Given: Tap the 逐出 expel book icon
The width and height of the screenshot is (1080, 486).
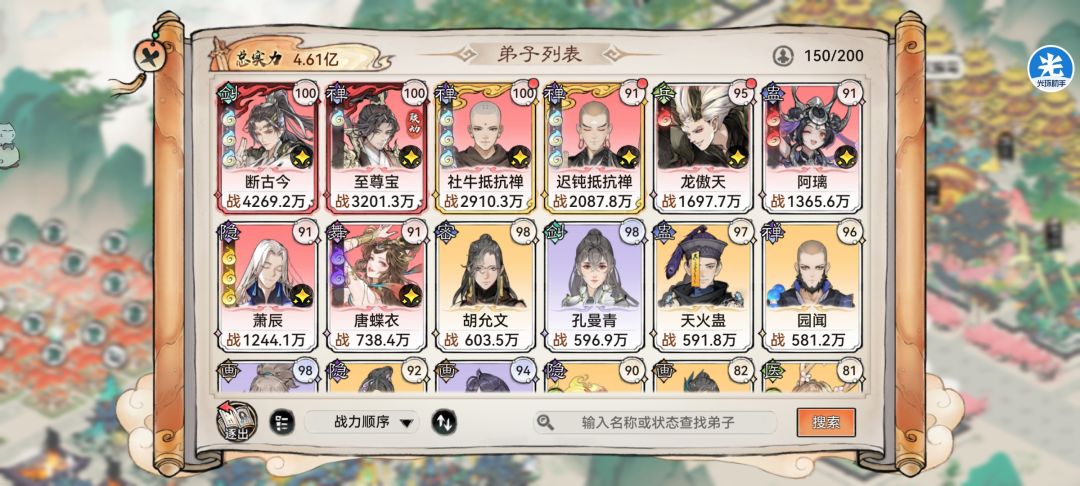Looking at the screenshot, I should pos(236,421).
